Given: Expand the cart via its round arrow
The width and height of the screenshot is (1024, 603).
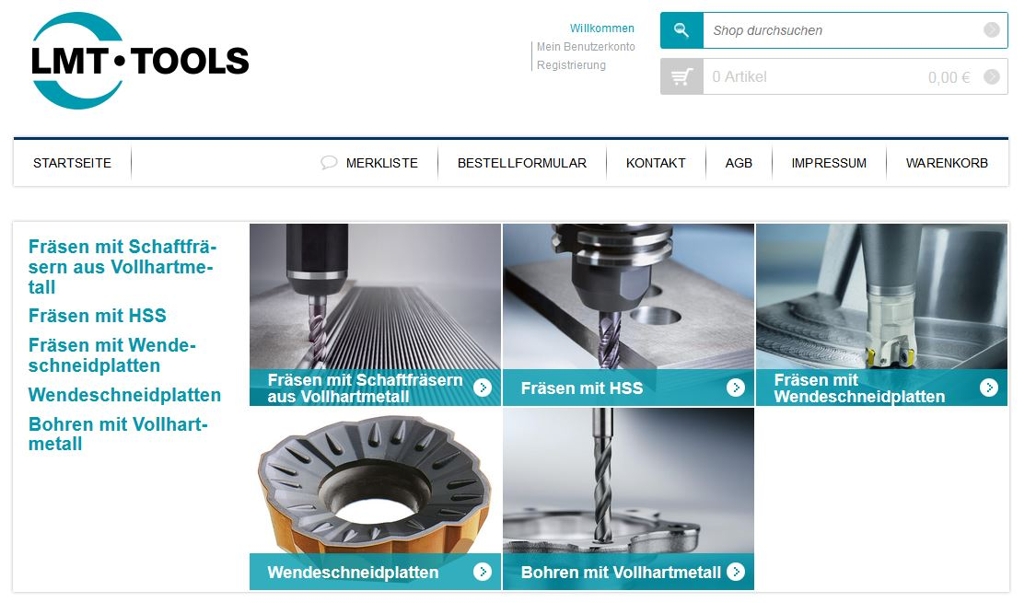Looking at the screenshot, I should click(x=991, y=77).
